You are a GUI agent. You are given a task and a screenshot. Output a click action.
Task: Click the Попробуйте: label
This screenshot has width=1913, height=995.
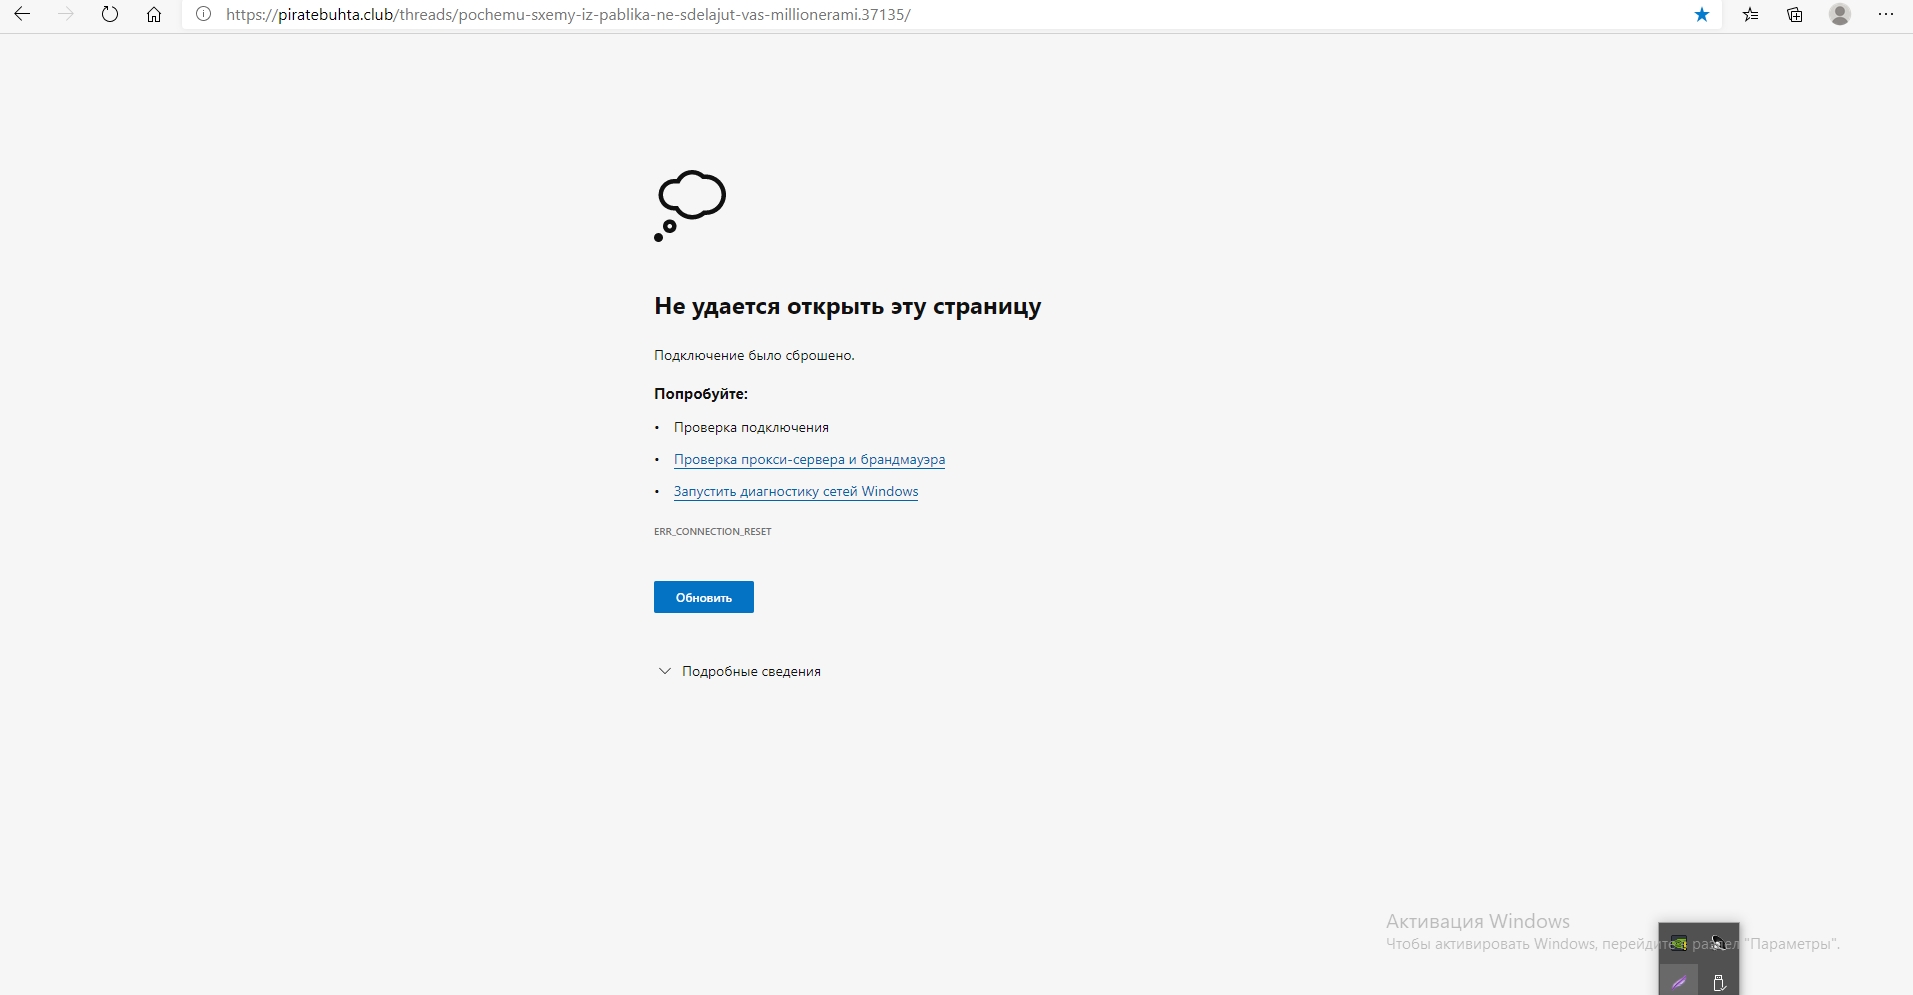tap(701, 394)
